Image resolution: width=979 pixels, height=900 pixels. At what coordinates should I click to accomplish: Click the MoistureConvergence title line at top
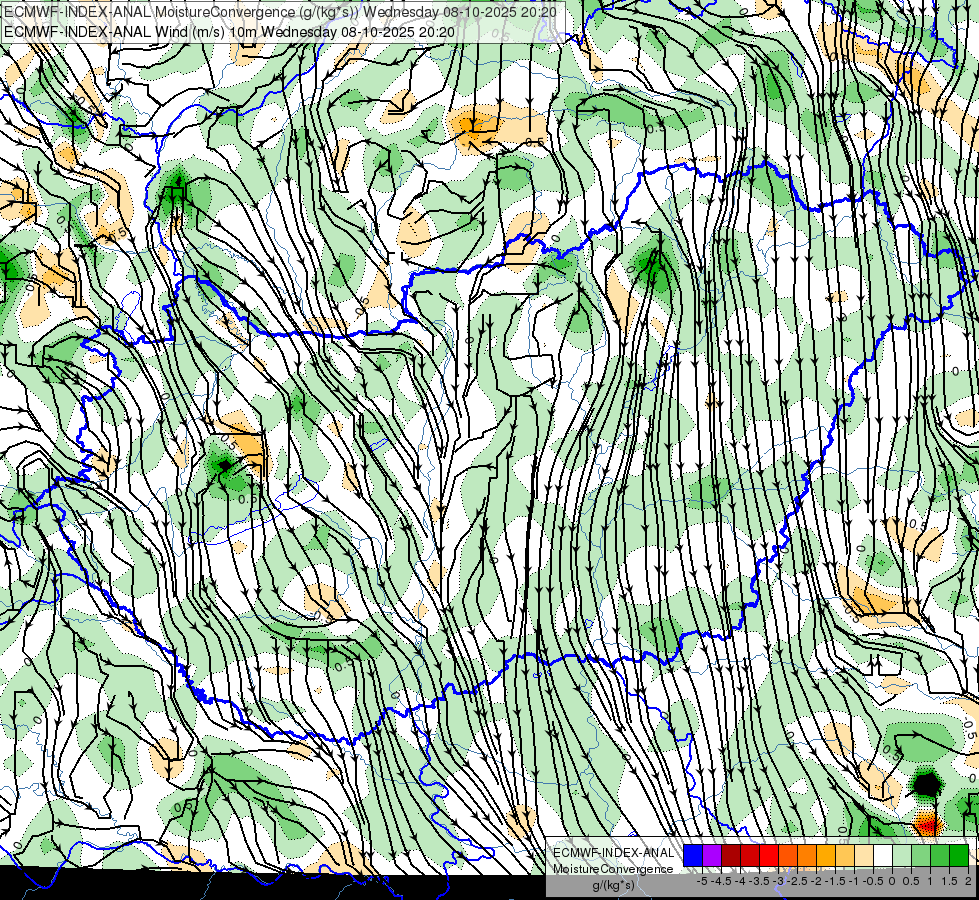tap(280, 12)
